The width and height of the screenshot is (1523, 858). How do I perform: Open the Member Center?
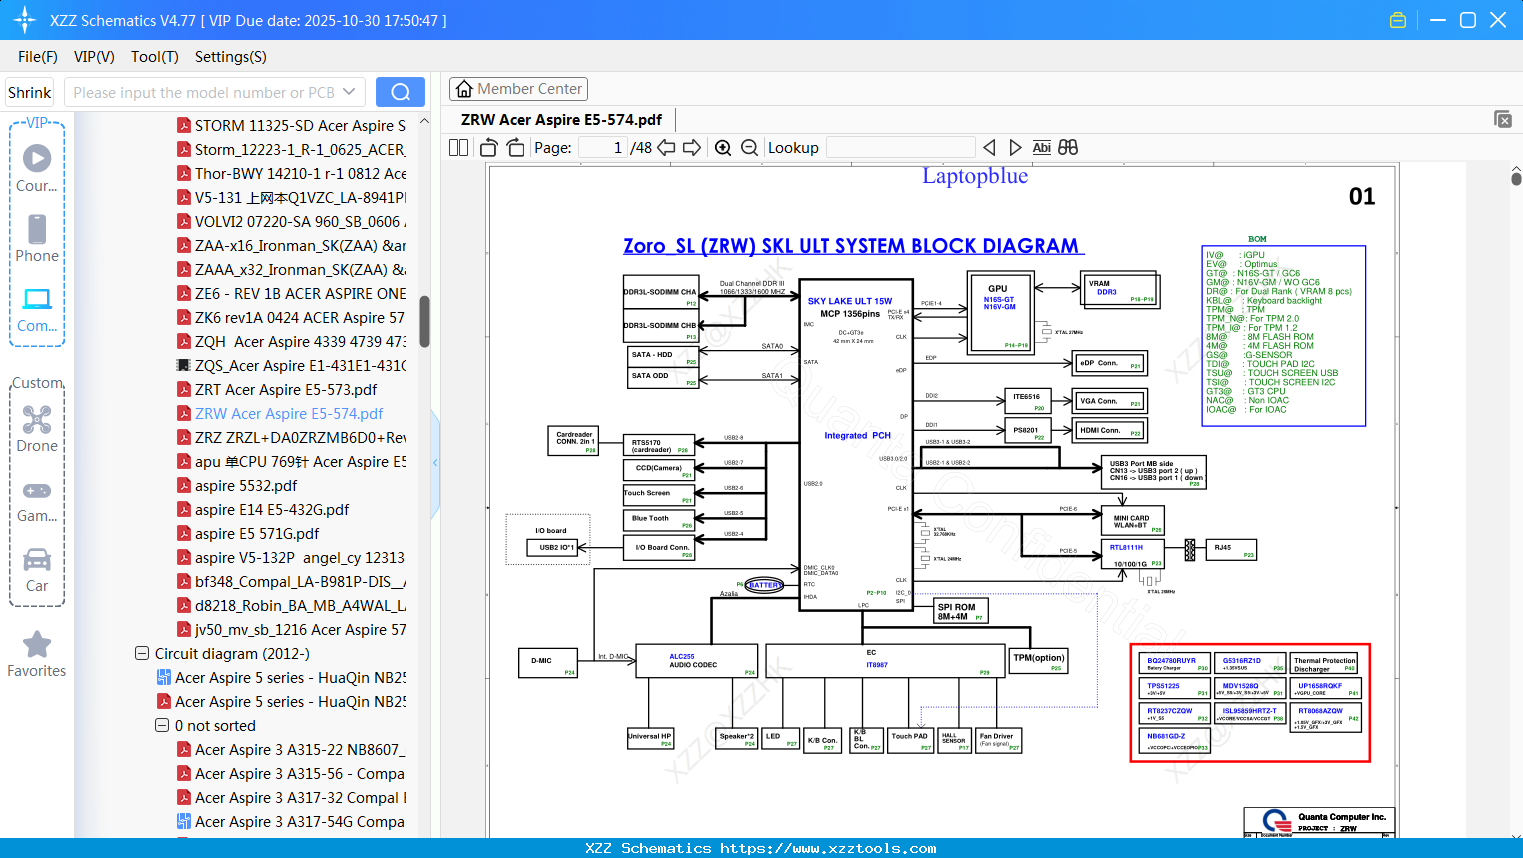click(518, 89)
